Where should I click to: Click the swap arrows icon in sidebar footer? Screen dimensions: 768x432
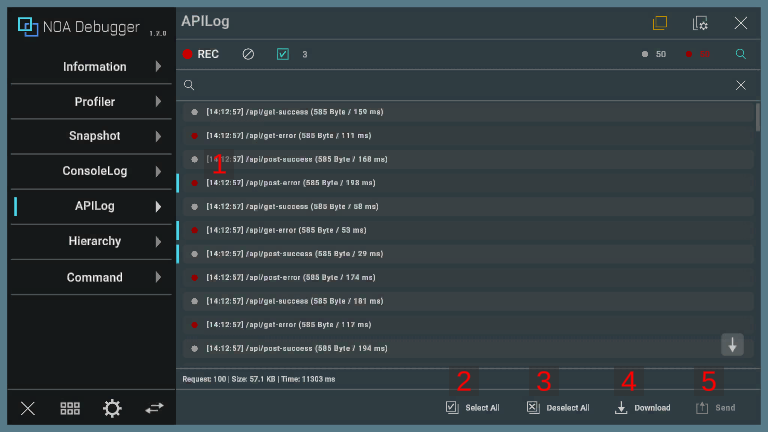(x=154, y=408)
